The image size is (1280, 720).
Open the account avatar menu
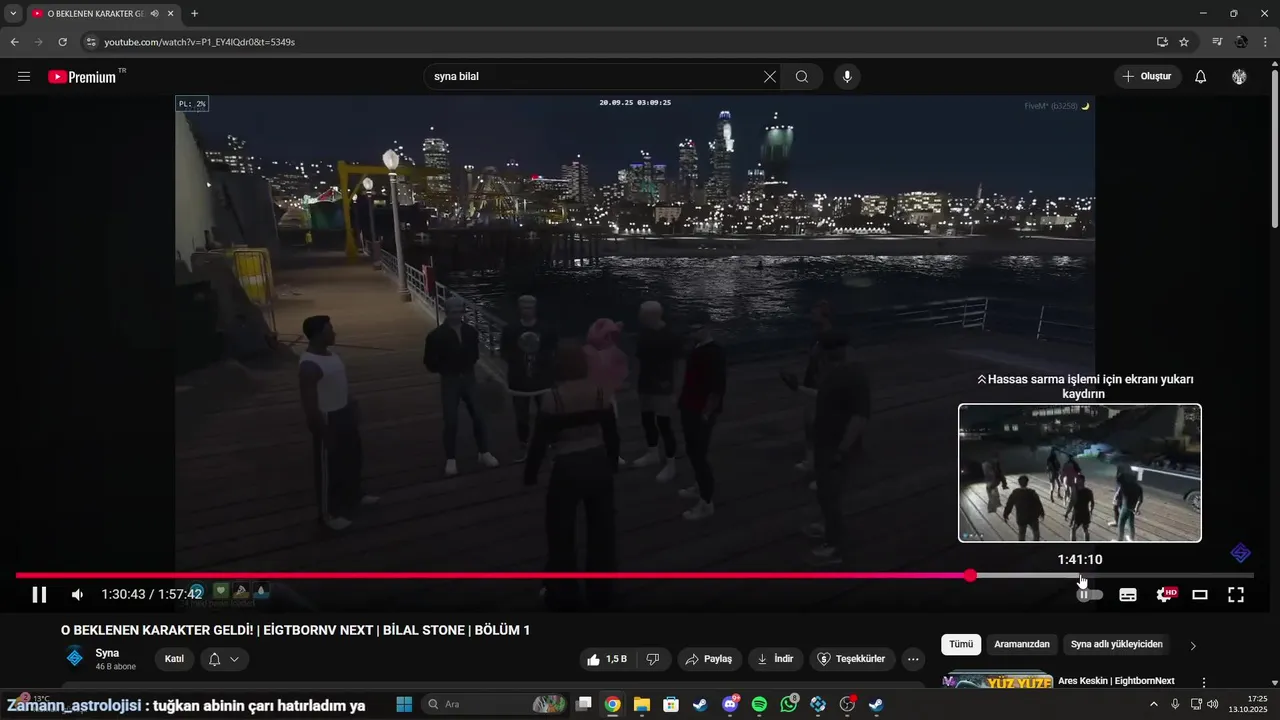tap(1240, 76)
